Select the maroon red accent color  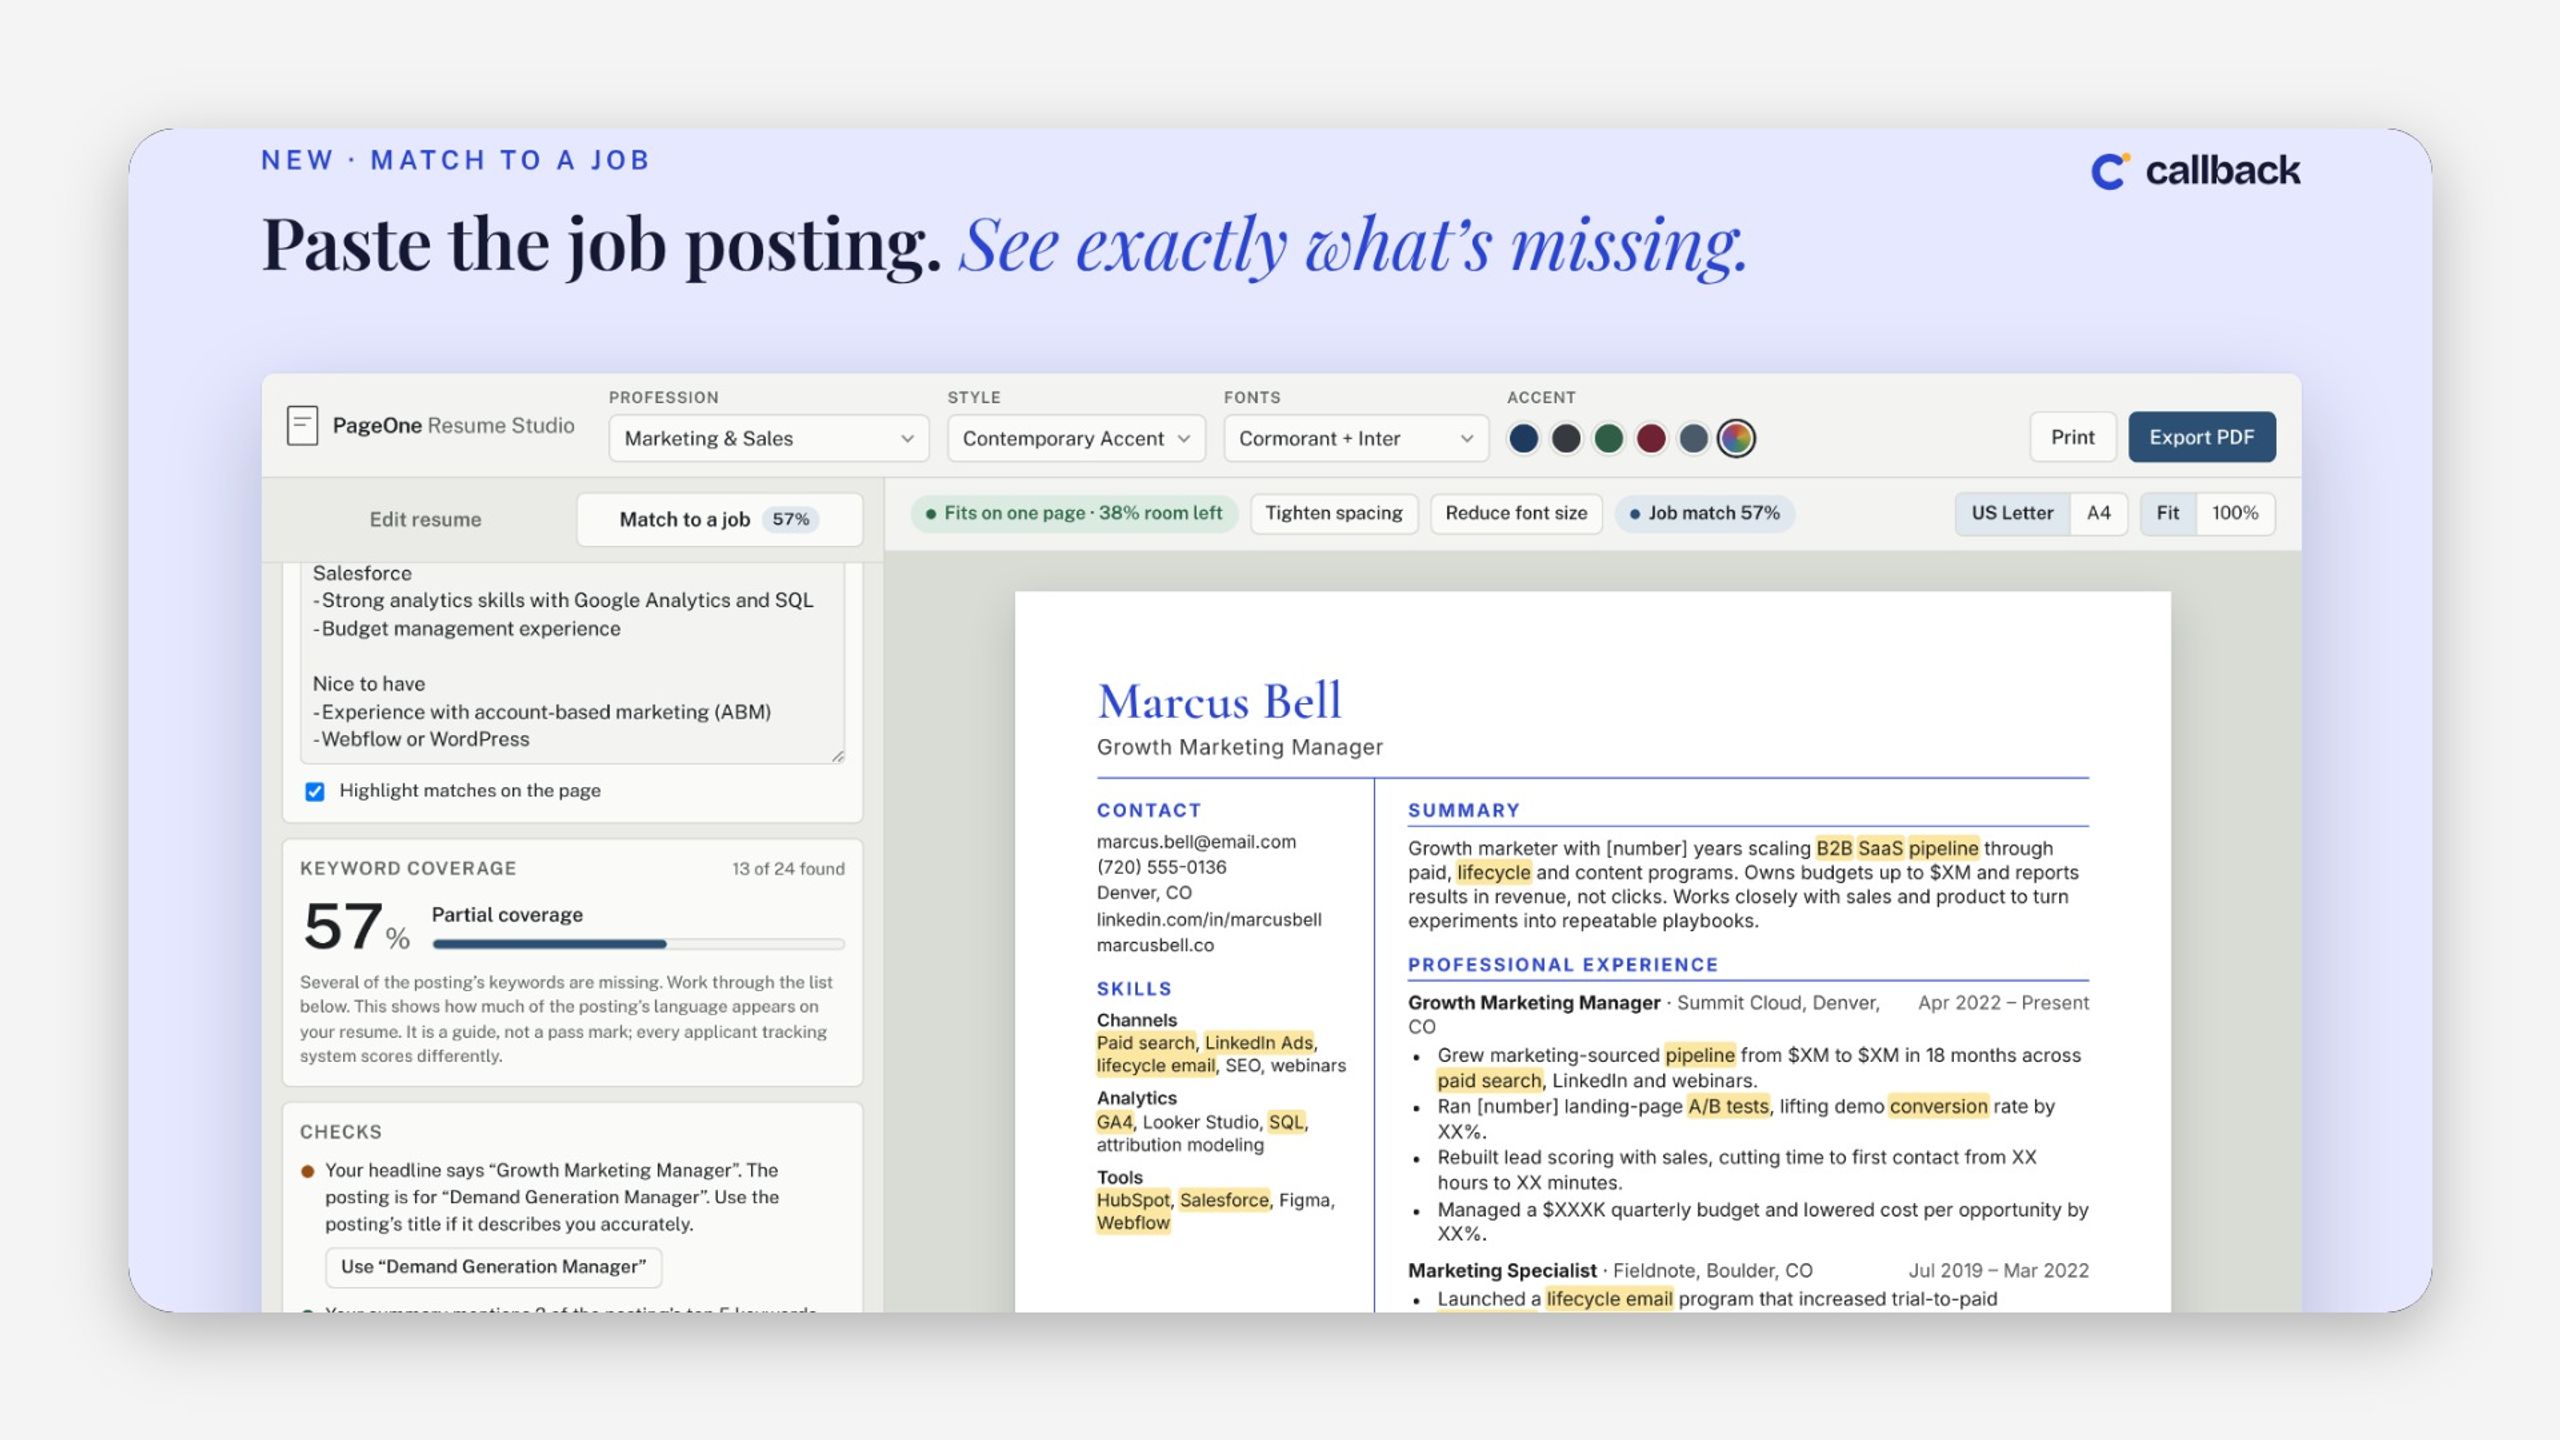tap(1651, 438)
